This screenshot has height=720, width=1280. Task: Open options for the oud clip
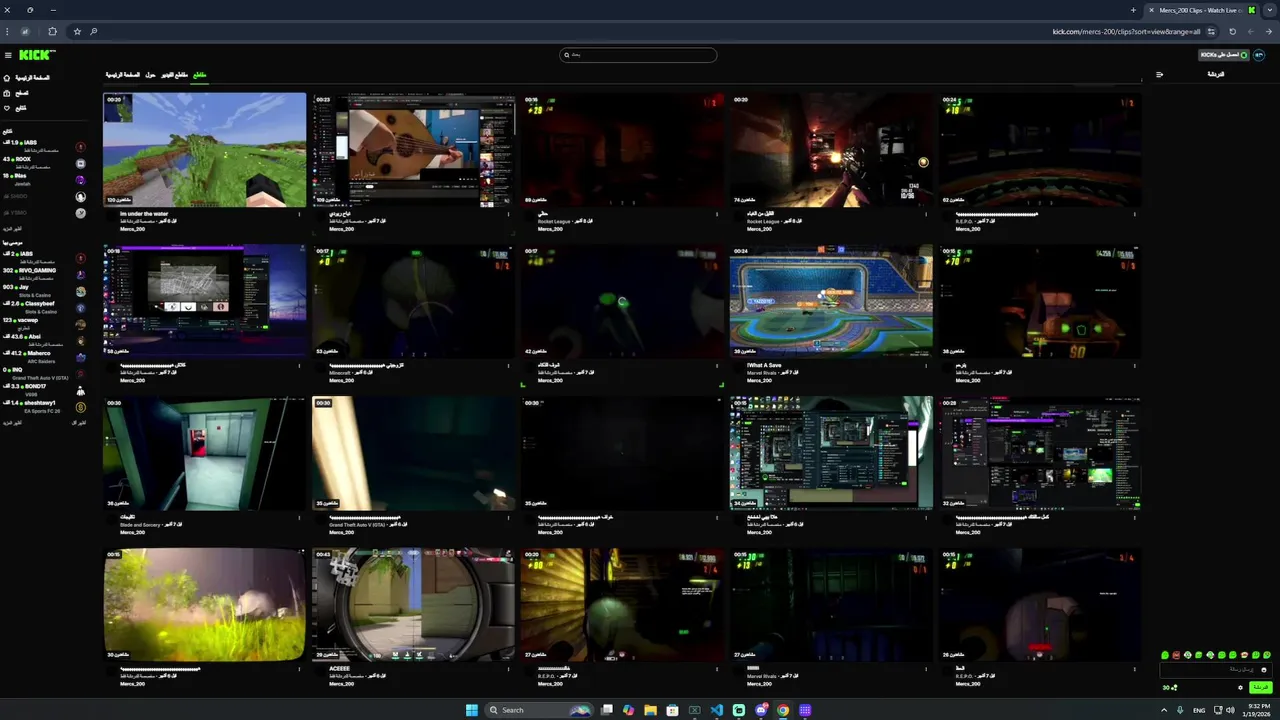click(508, 214)
